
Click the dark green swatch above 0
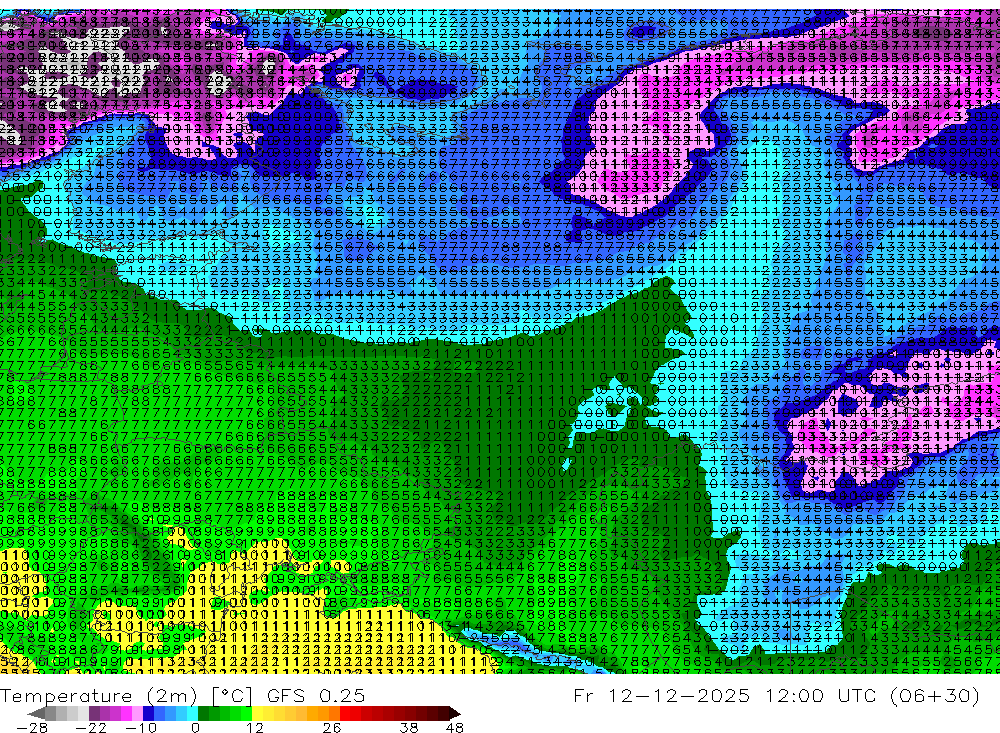tap(203, 713)
